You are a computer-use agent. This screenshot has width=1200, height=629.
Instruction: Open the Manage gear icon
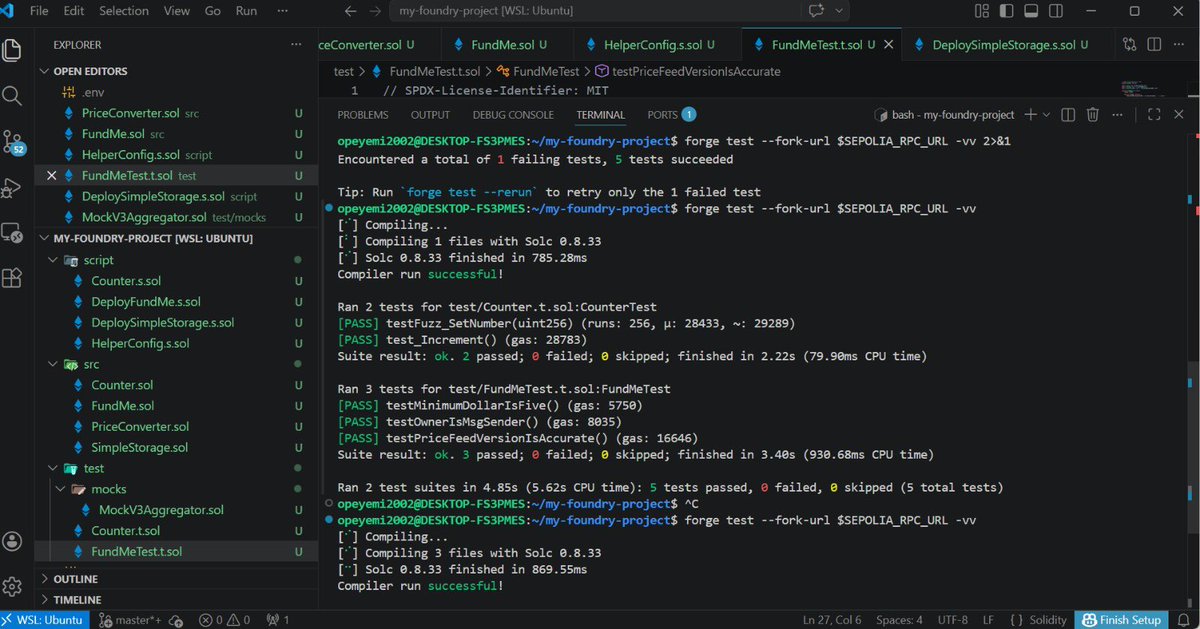point(12,586)
